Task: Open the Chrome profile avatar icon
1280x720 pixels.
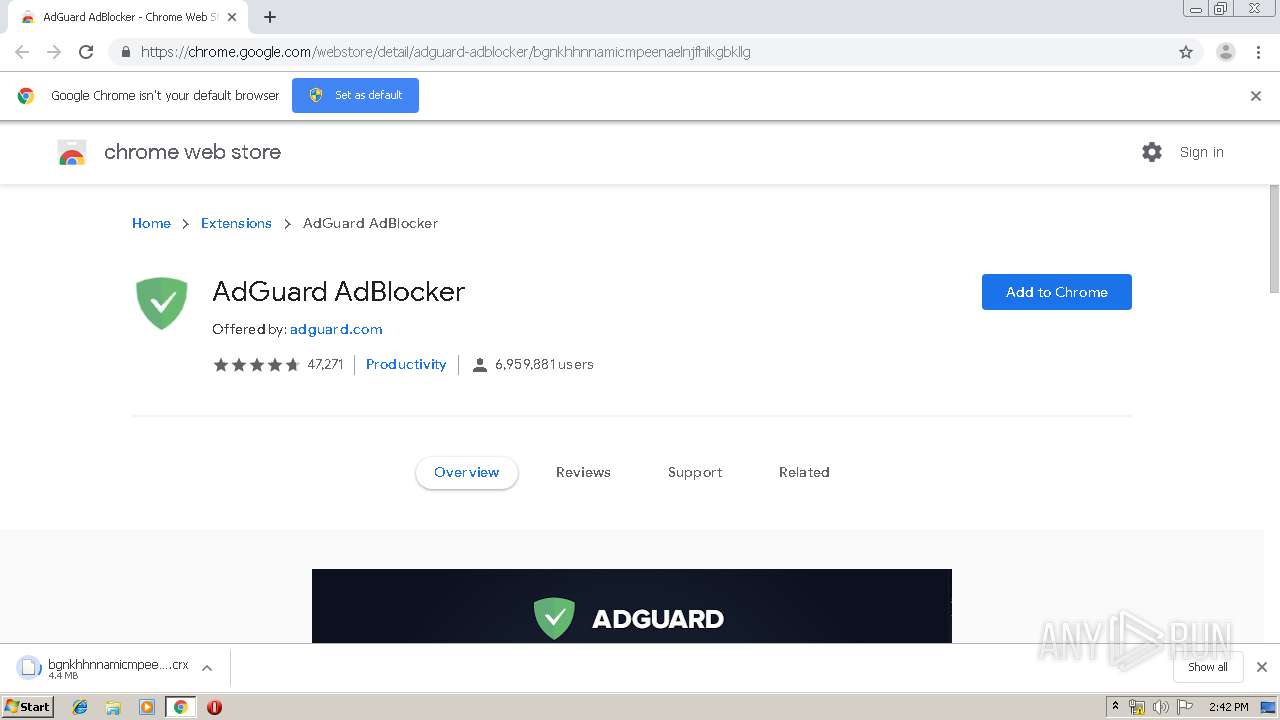Action: pyautogui.click(x=1225, y=52)
